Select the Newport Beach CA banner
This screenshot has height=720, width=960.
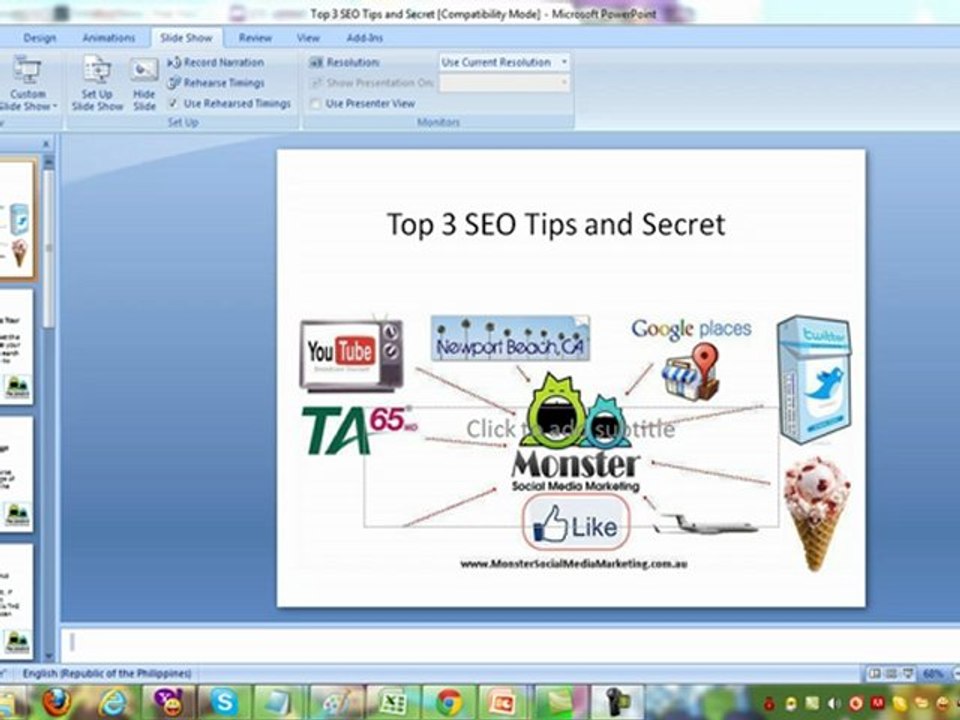[510, 338]
